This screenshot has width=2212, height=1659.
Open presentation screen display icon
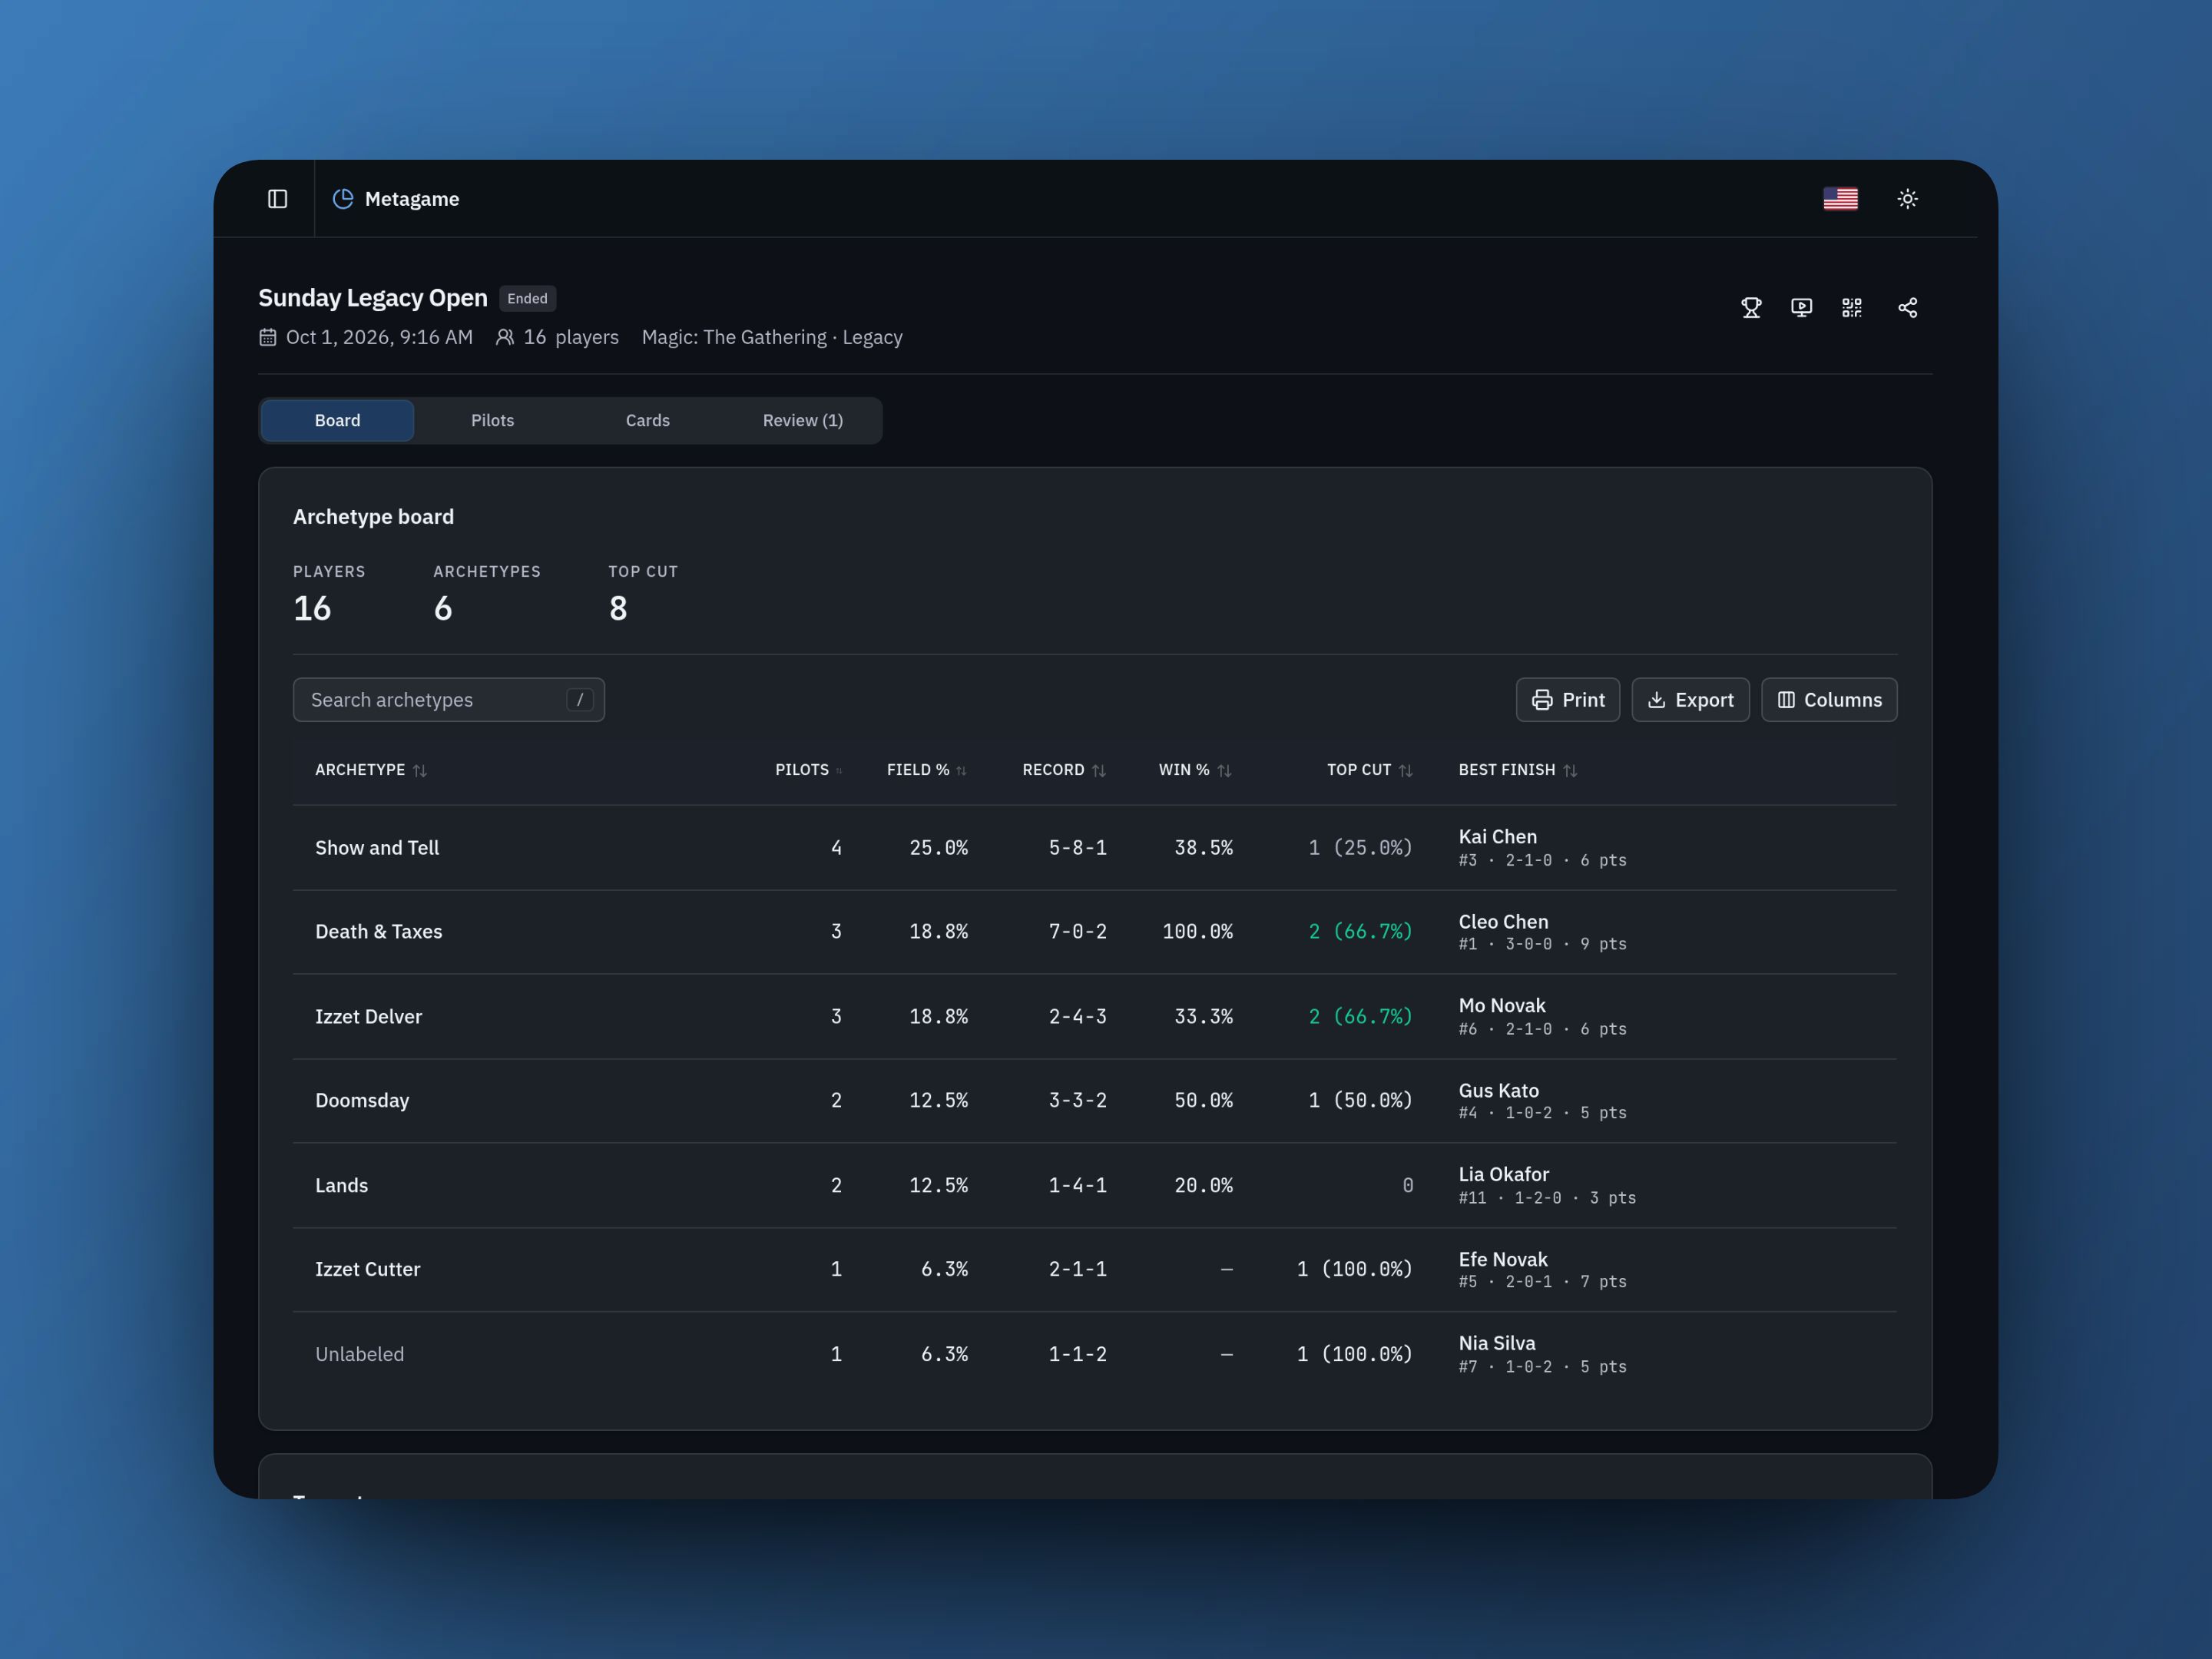[1801, 308]
